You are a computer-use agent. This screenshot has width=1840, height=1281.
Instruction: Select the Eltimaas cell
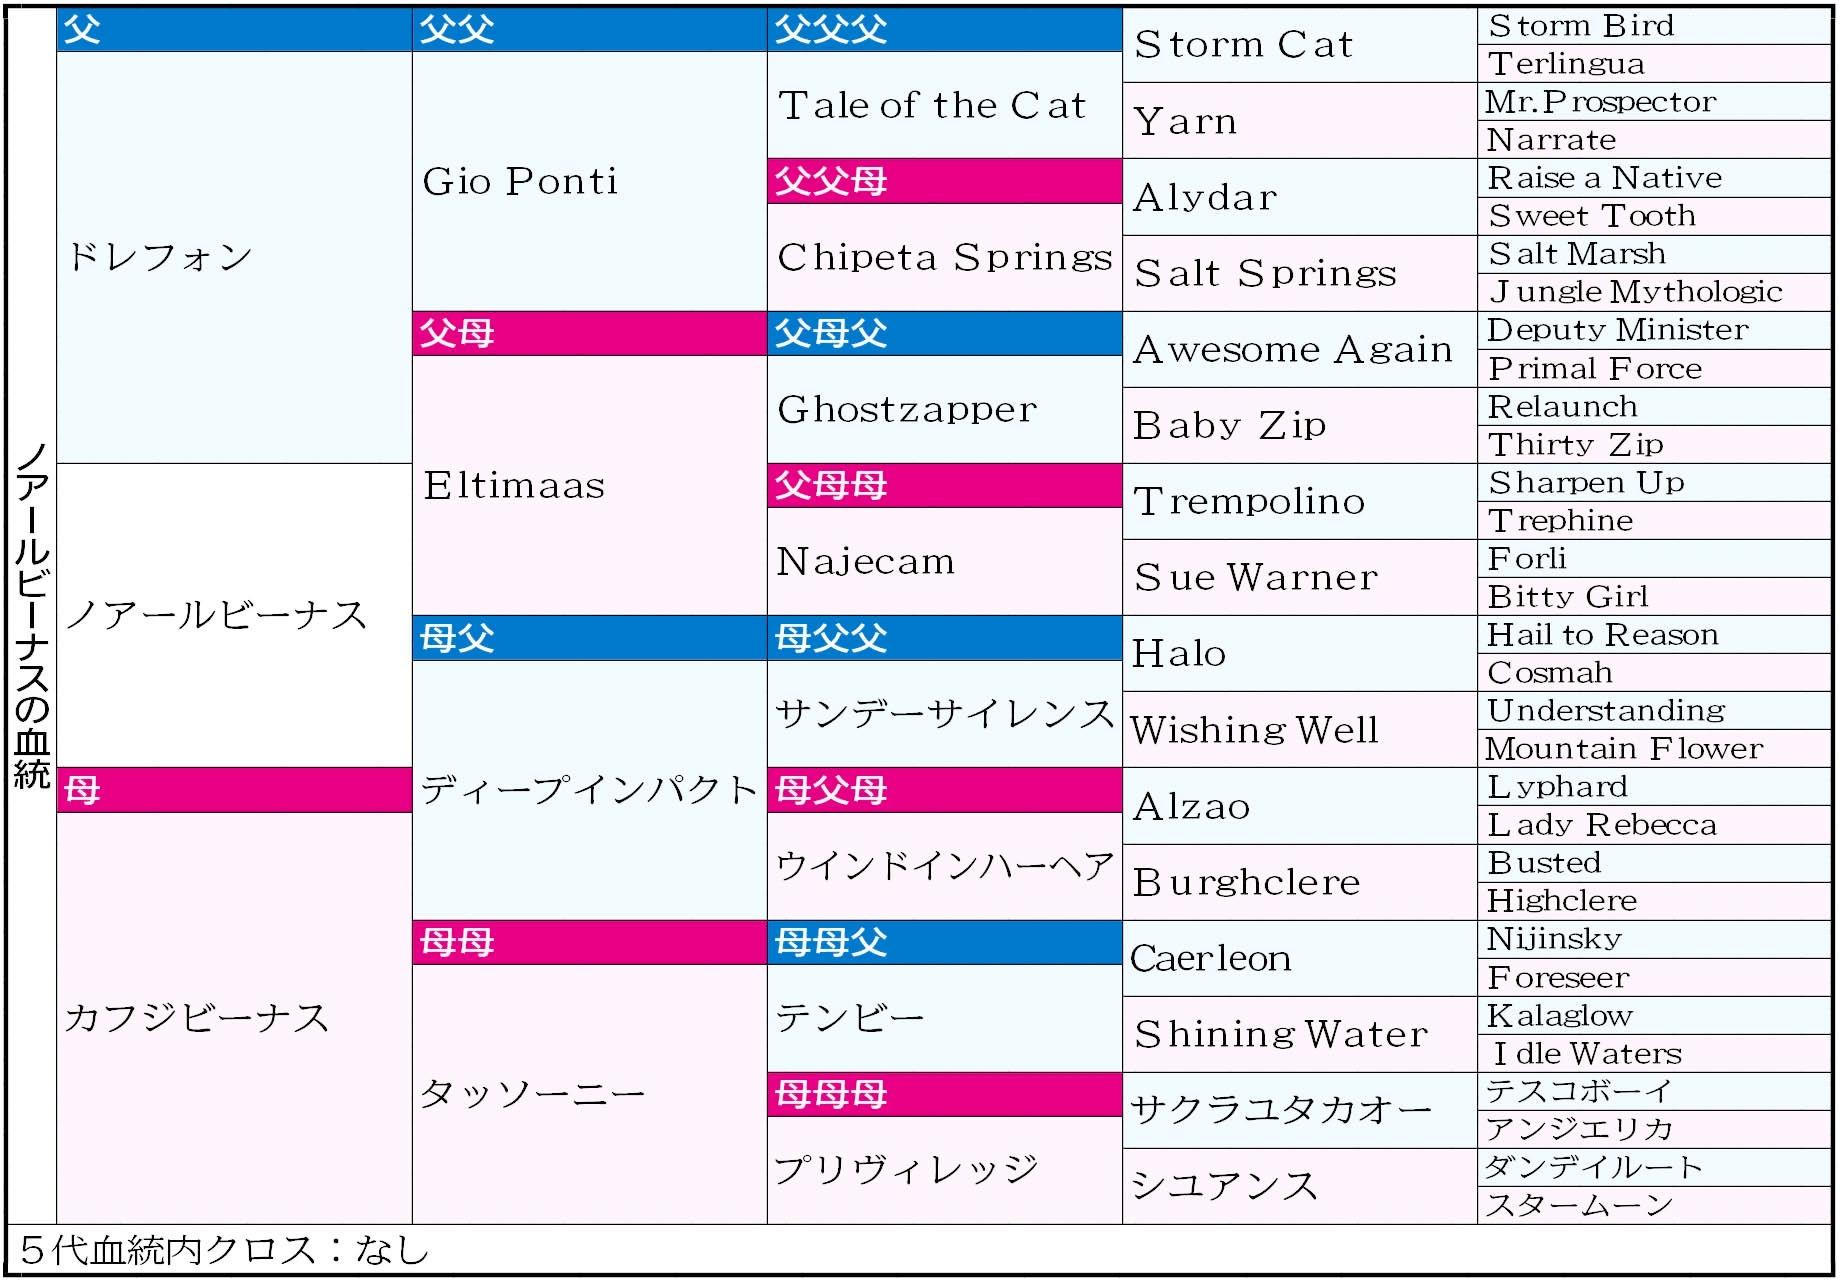click(514, 485)
